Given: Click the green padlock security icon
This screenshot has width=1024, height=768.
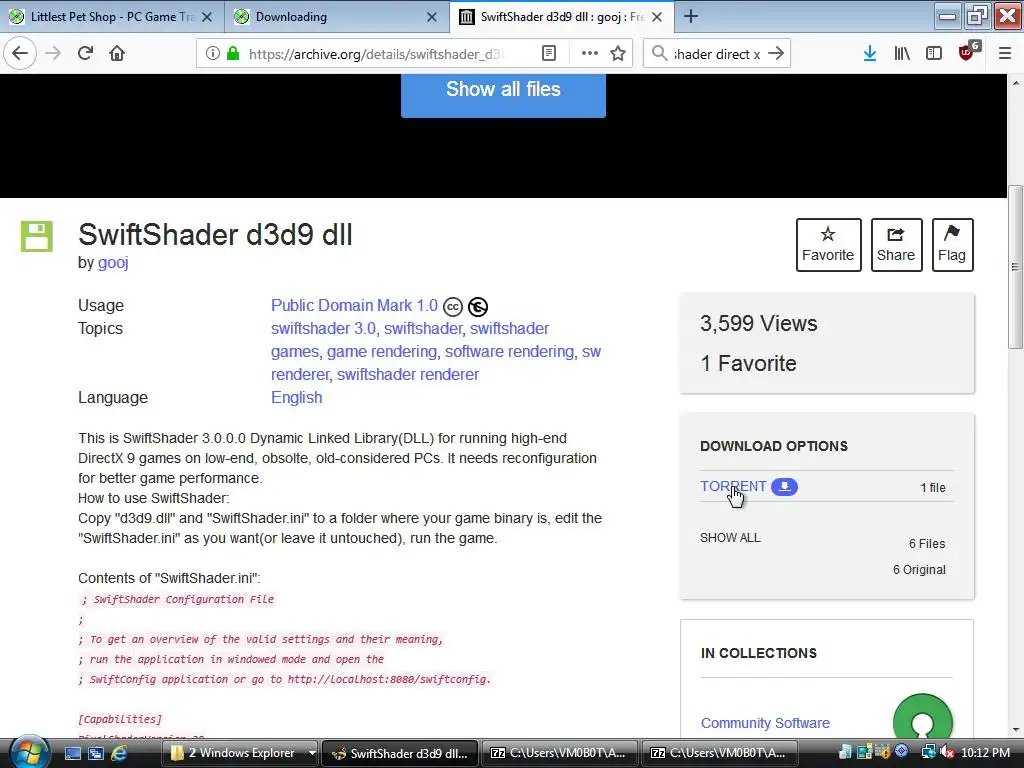Looking at the screenshot, I should click(232, 54).
